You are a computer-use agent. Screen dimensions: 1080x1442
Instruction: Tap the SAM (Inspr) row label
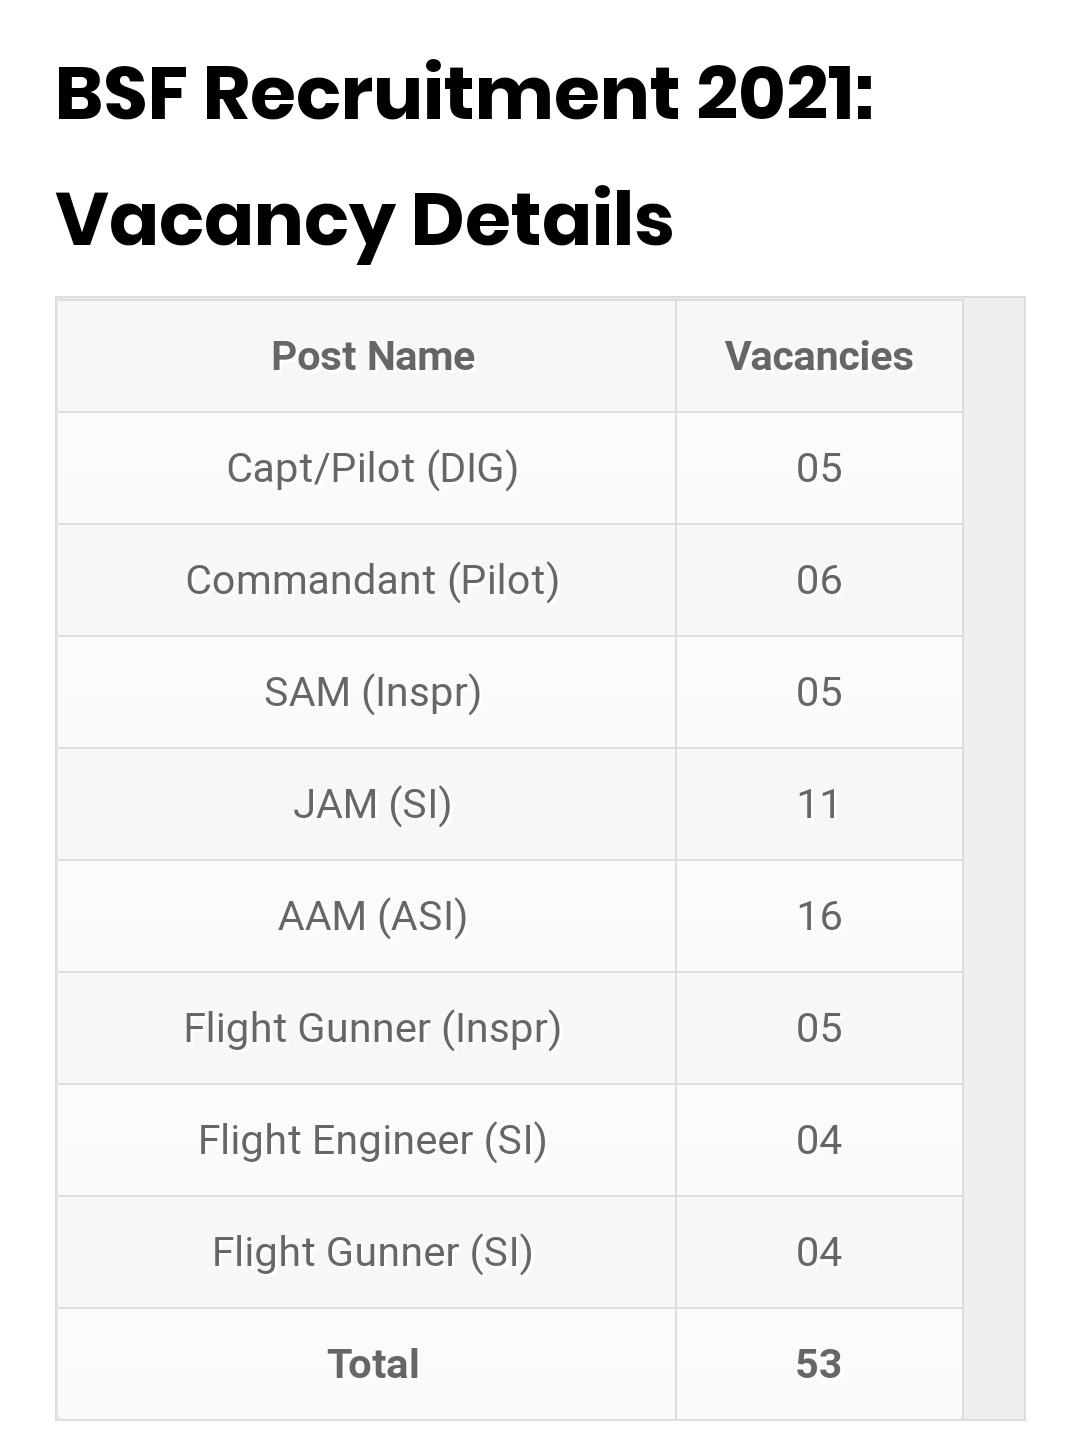(x=373, y=692)
